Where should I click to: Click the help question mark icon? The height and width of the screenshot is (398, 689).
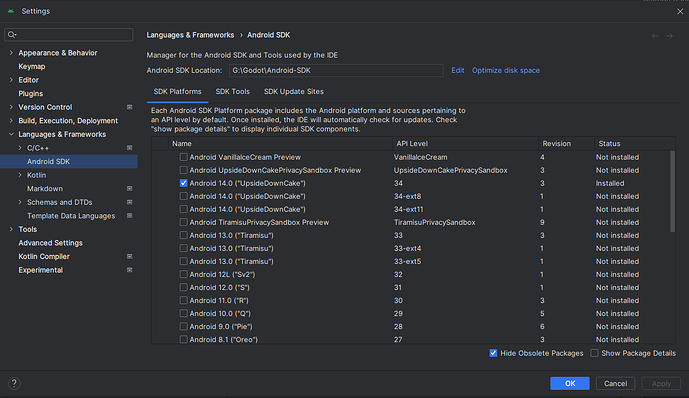[x=14, y=384]
